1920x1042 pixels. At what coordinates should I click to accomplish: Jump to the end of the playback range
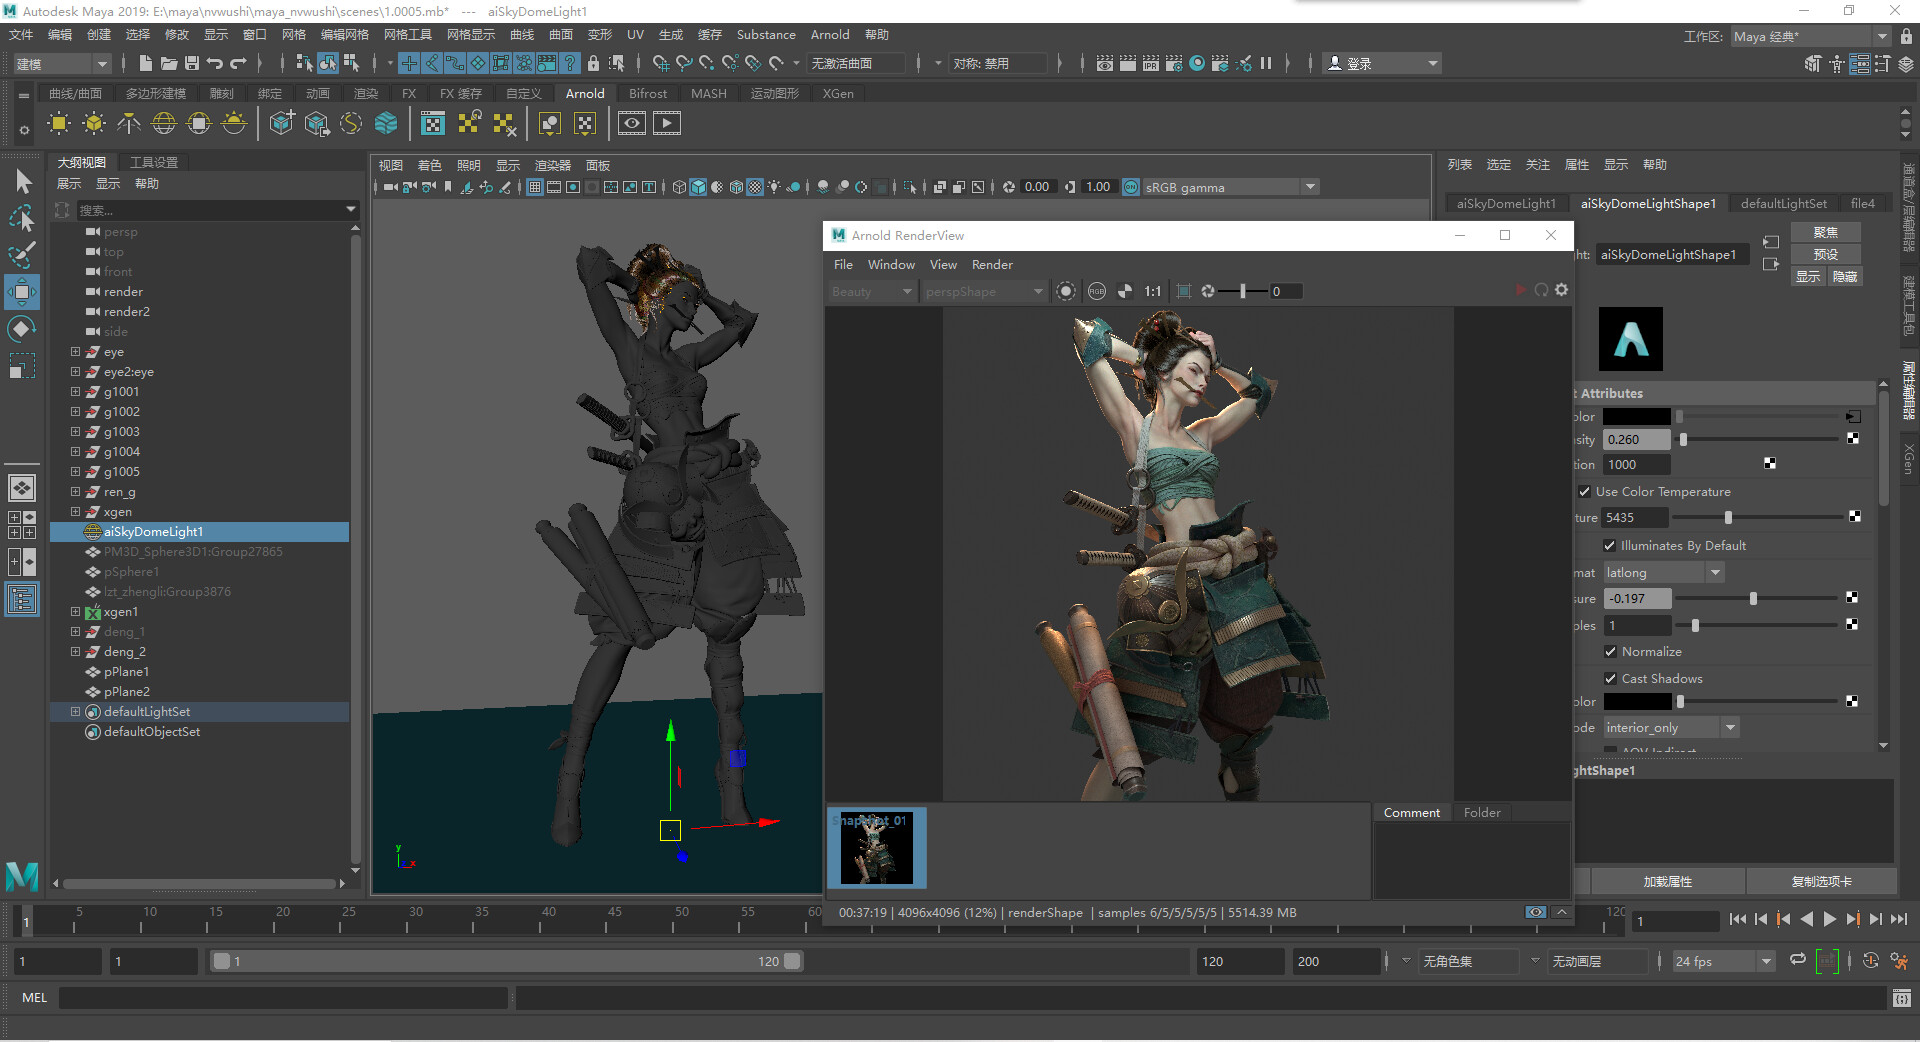pos(1898,919)
